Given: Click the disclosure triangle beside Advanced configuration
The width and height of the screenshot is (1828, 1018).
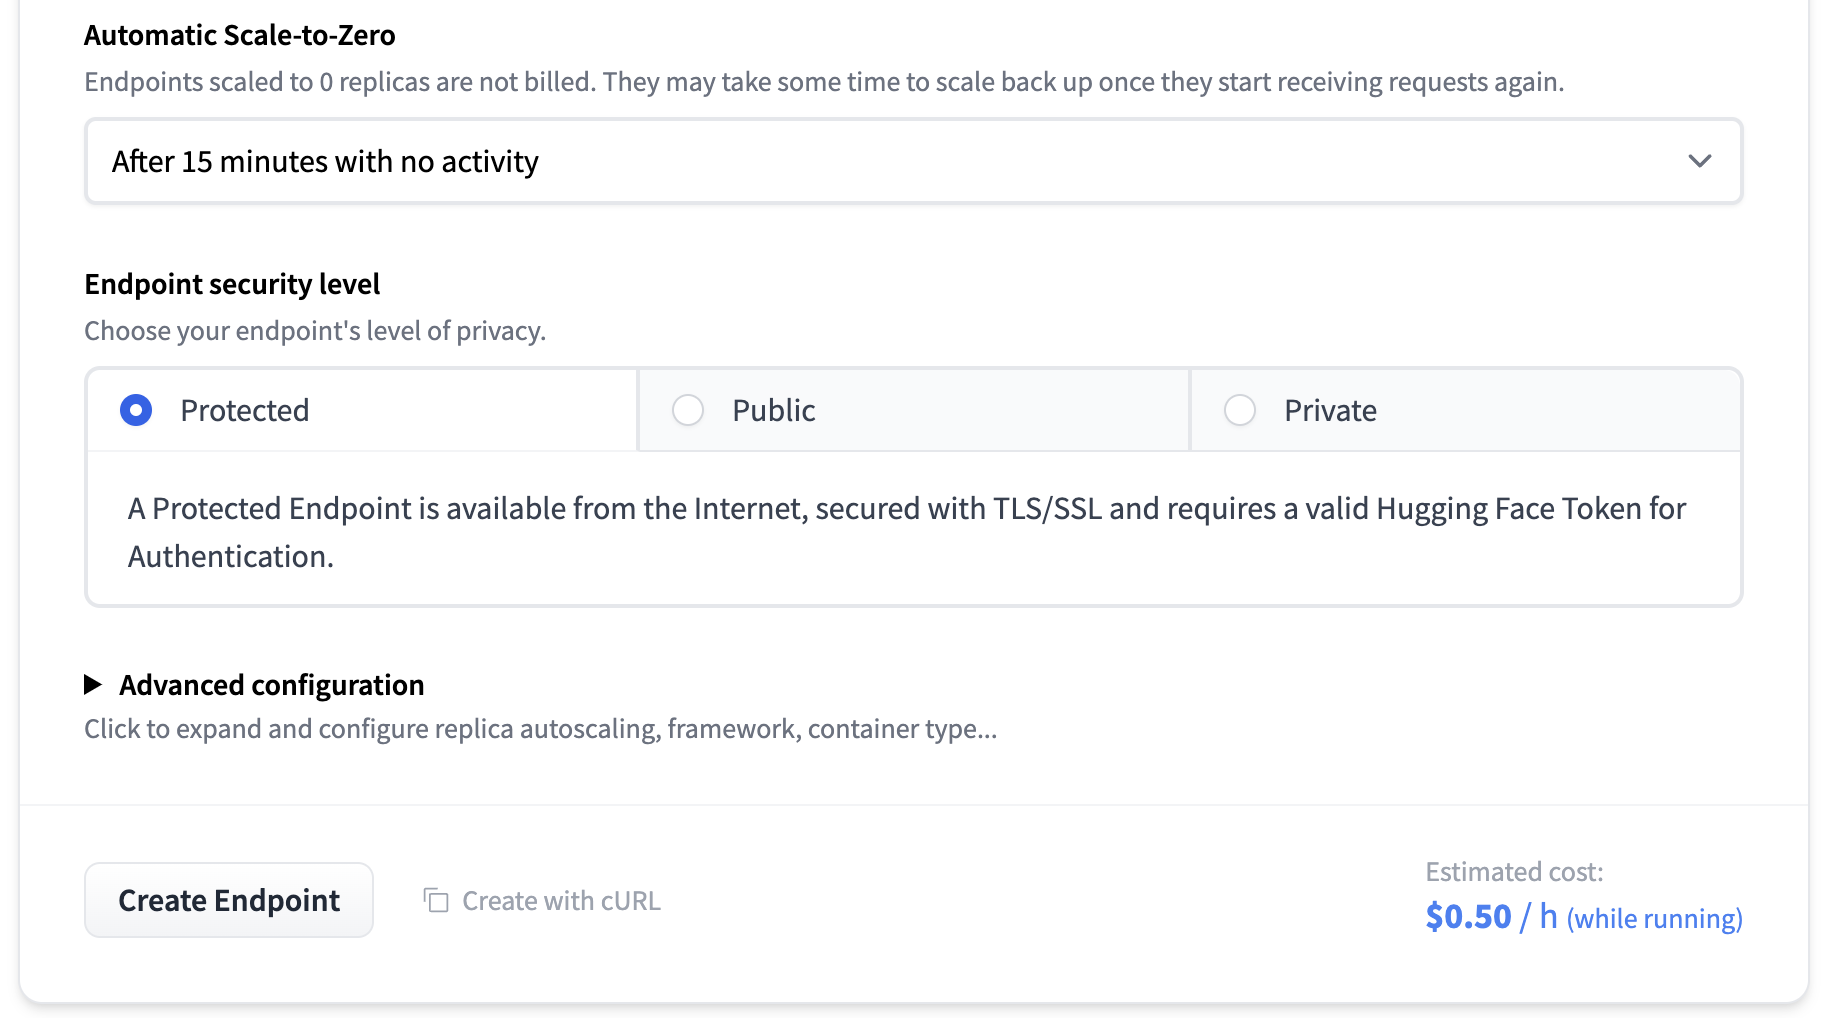Looking at the screenshot, I should point(95,684).
